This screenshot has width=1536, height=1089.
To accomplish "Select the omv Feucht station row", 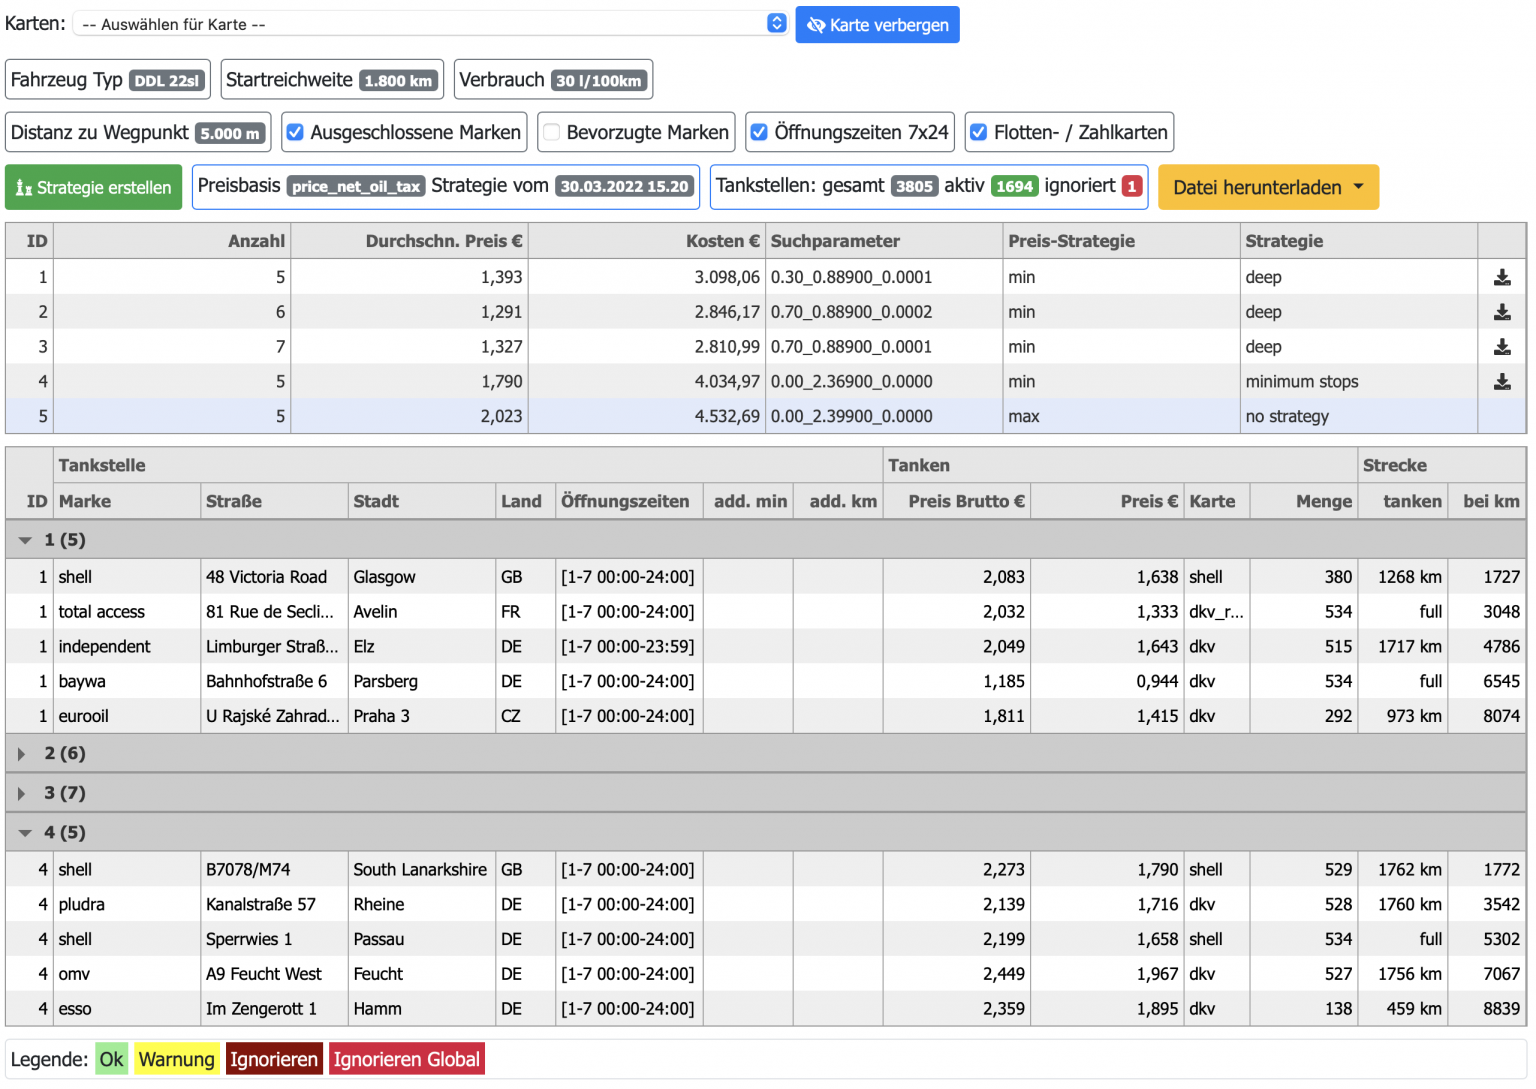I will (766, 974).
